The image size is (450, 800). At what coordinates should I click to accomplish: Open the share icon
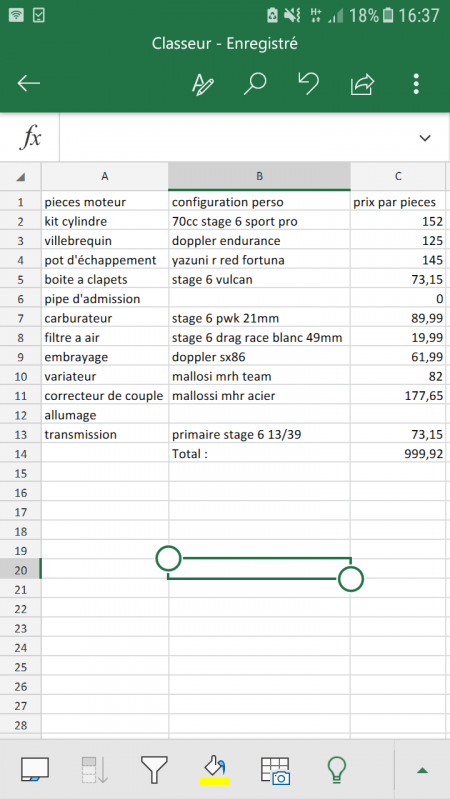(x=363, y=84)
